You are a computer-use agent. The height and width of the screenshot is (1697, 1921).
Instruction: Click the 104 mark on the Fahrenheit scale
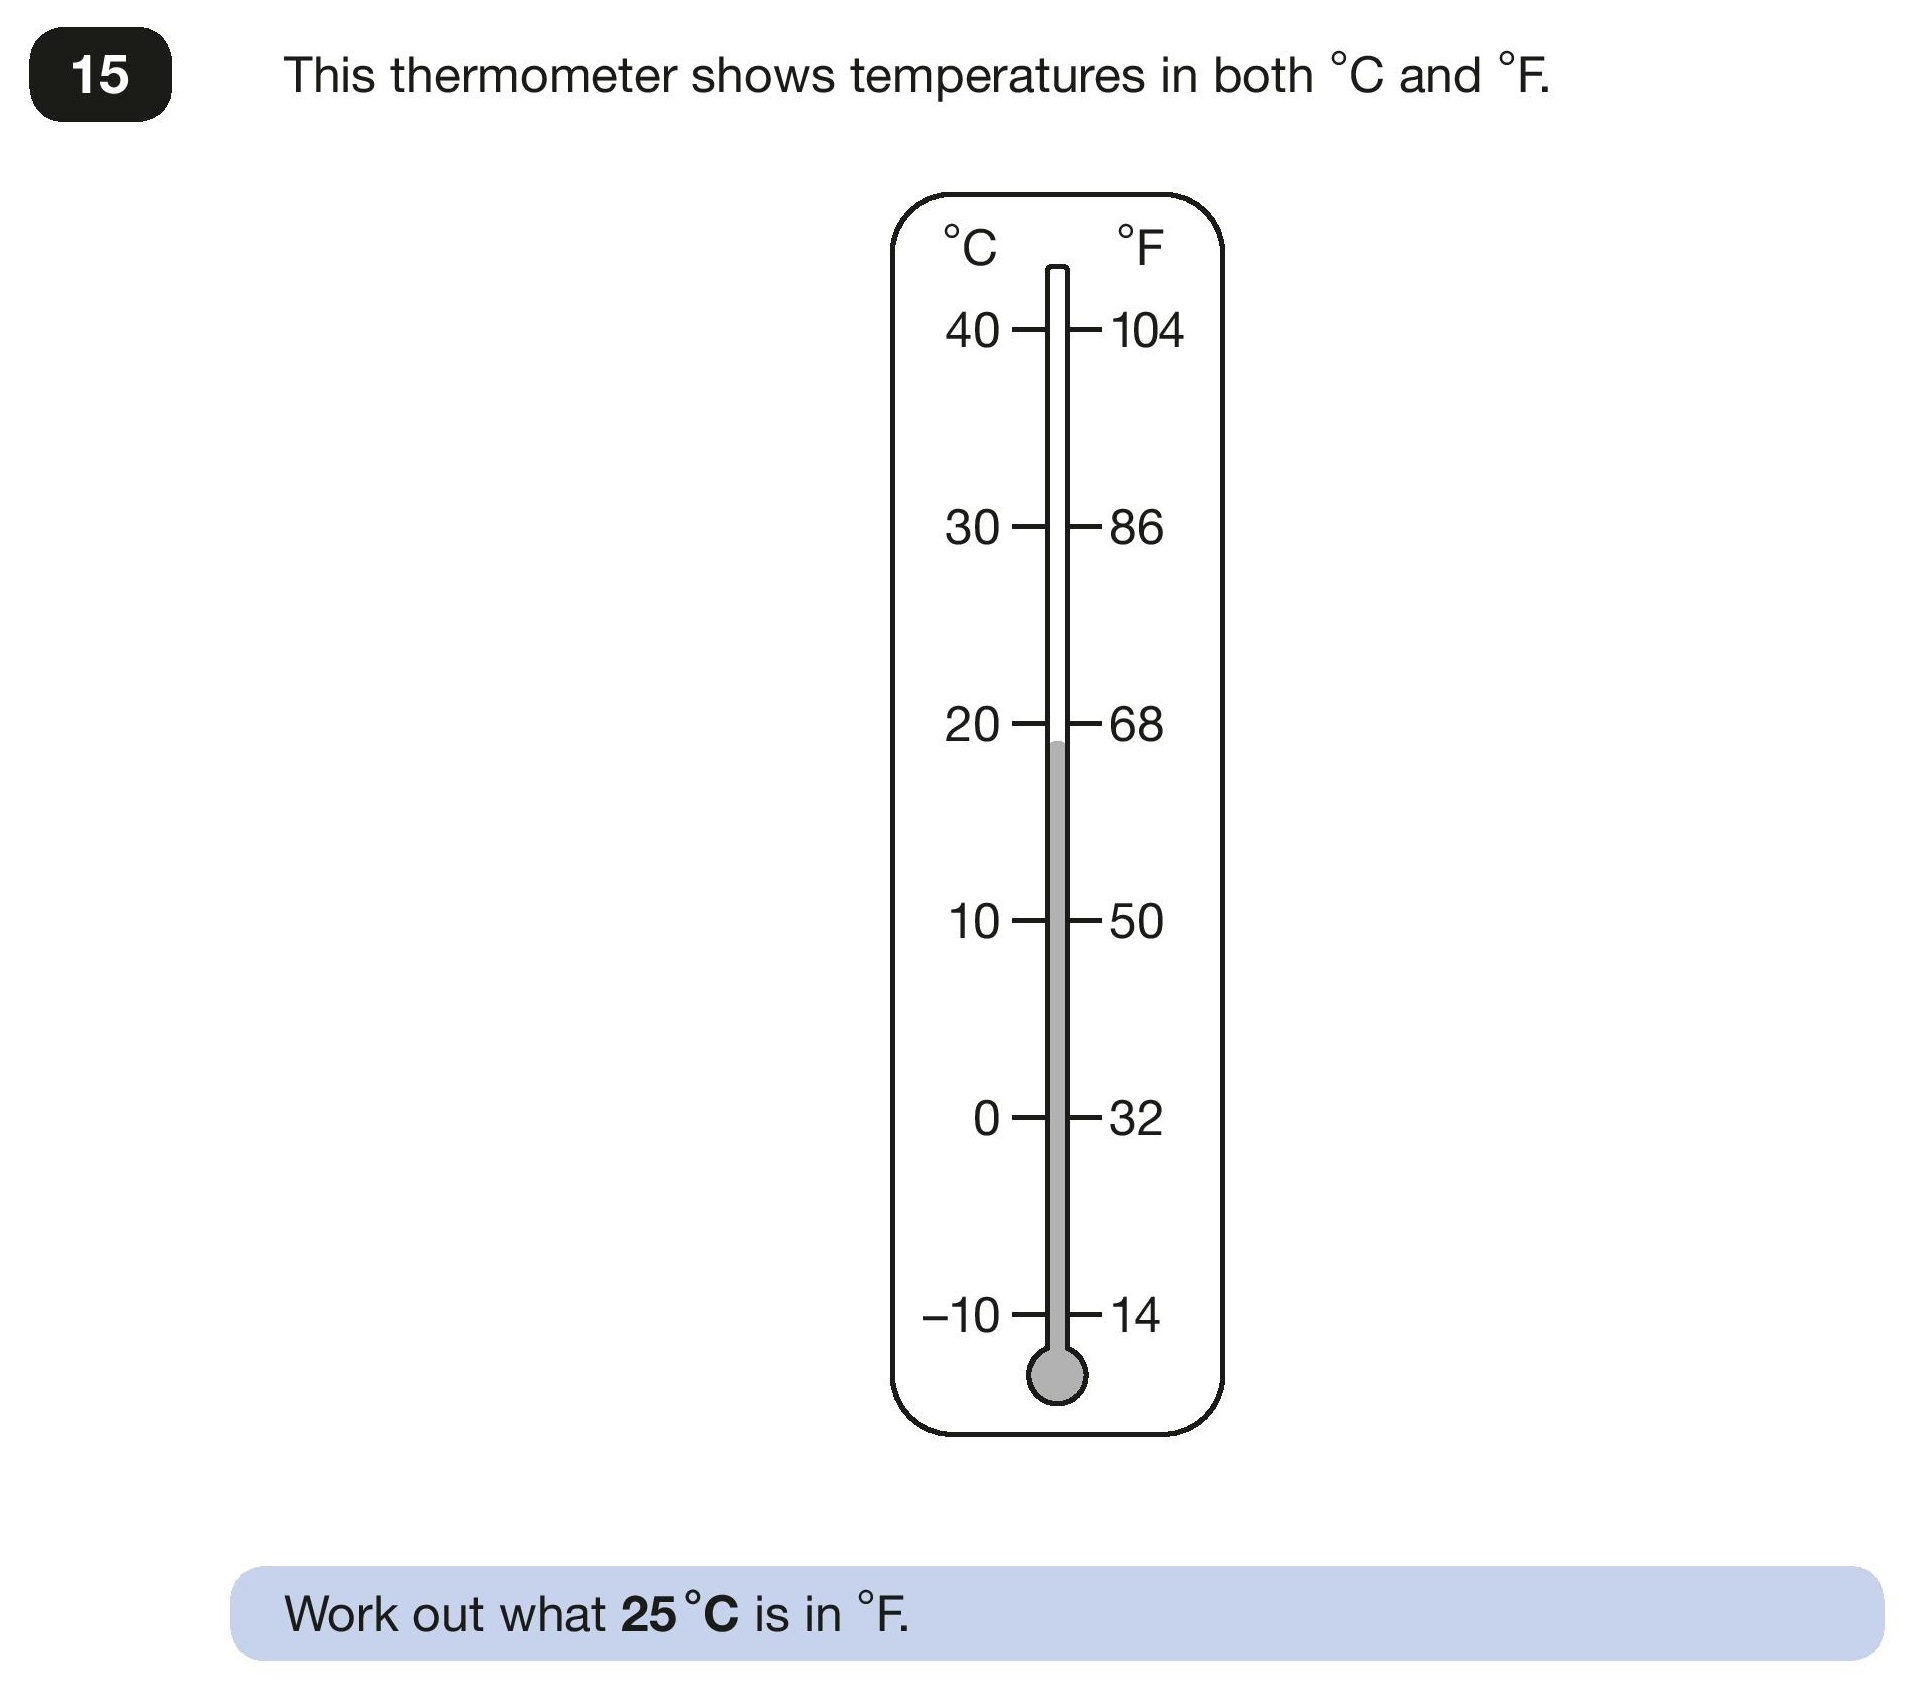[1147, 330]
